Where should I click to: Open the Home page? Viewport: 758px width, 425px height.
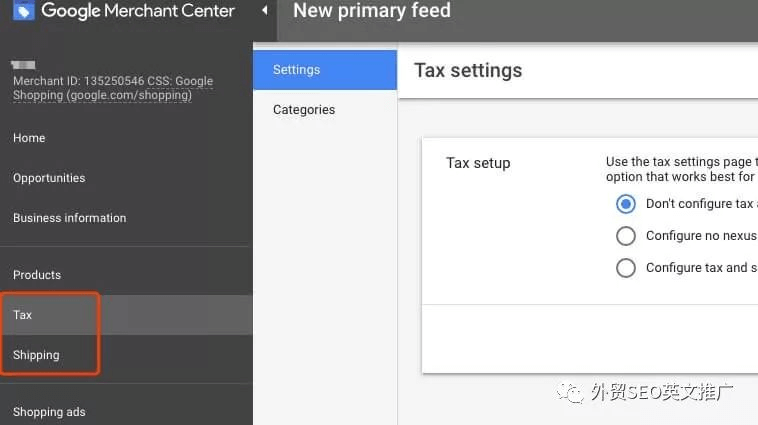click(29, 138)
